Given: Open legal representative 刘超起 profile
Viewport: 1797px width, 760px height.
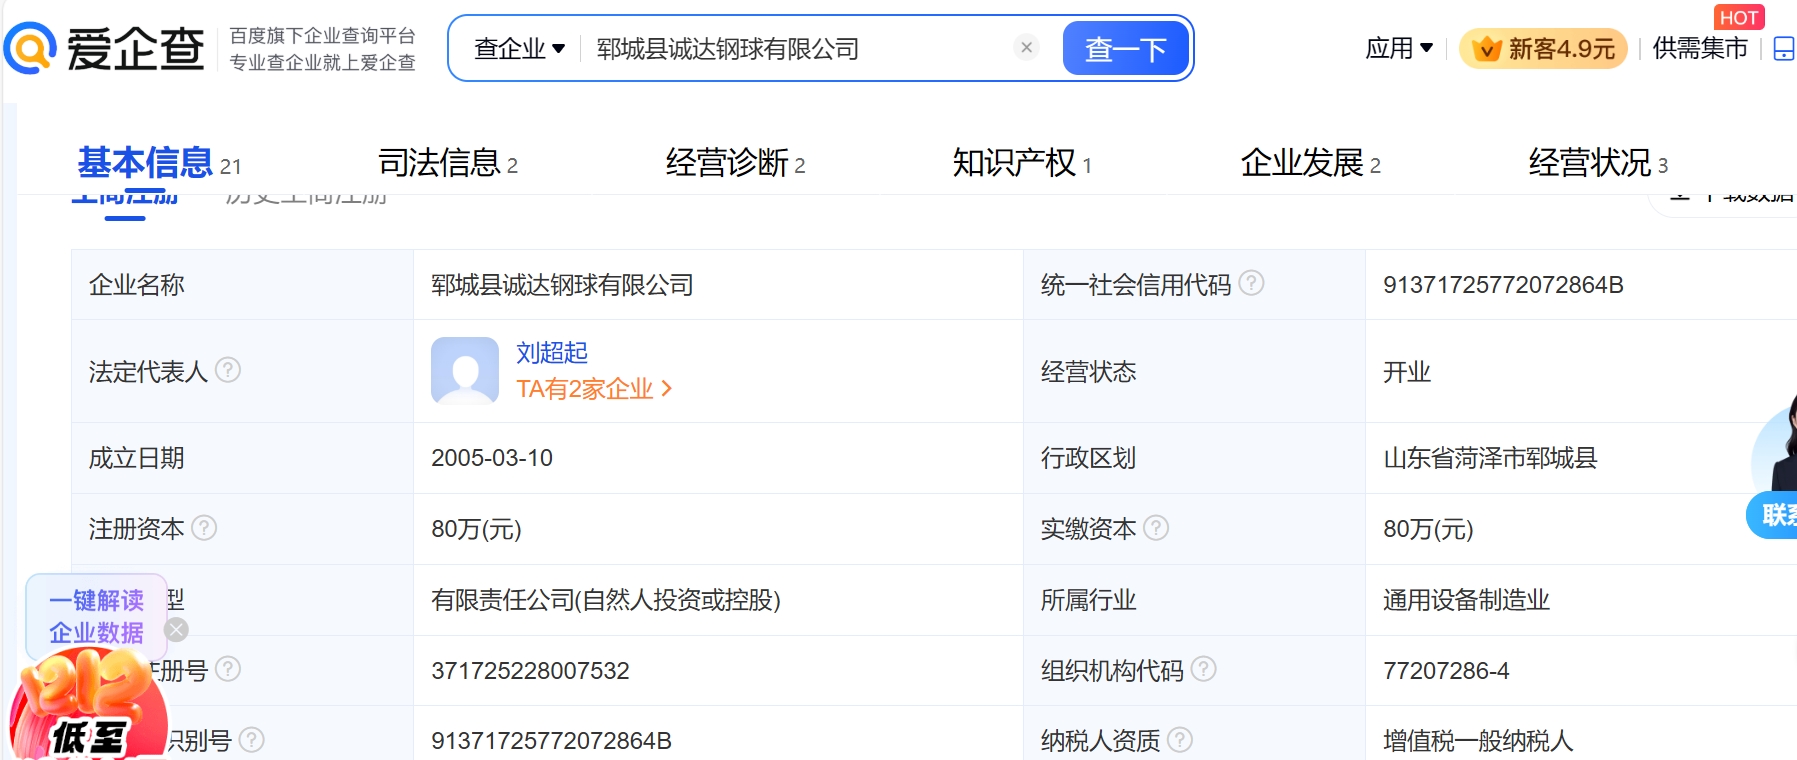Looking at the screenshot, I should click(x=552, y=353).
